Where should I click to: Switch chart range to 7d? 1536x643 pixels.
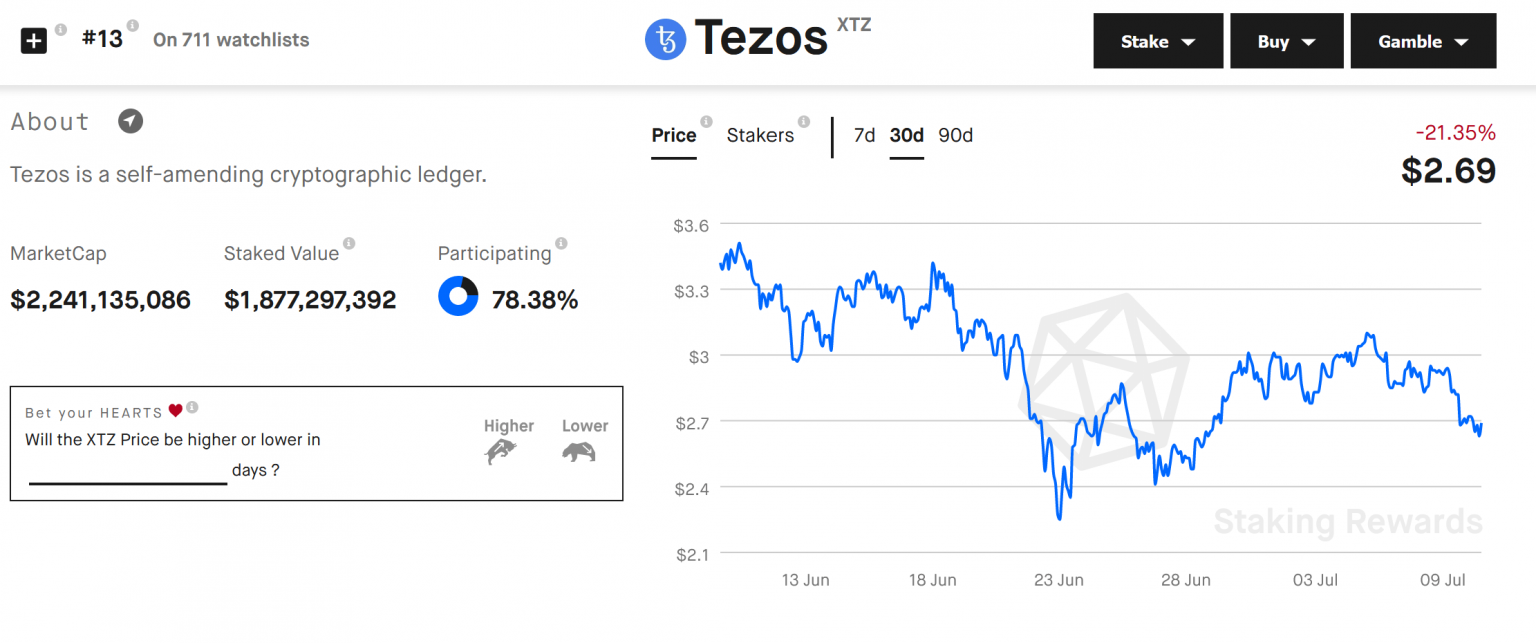(864, 135)
